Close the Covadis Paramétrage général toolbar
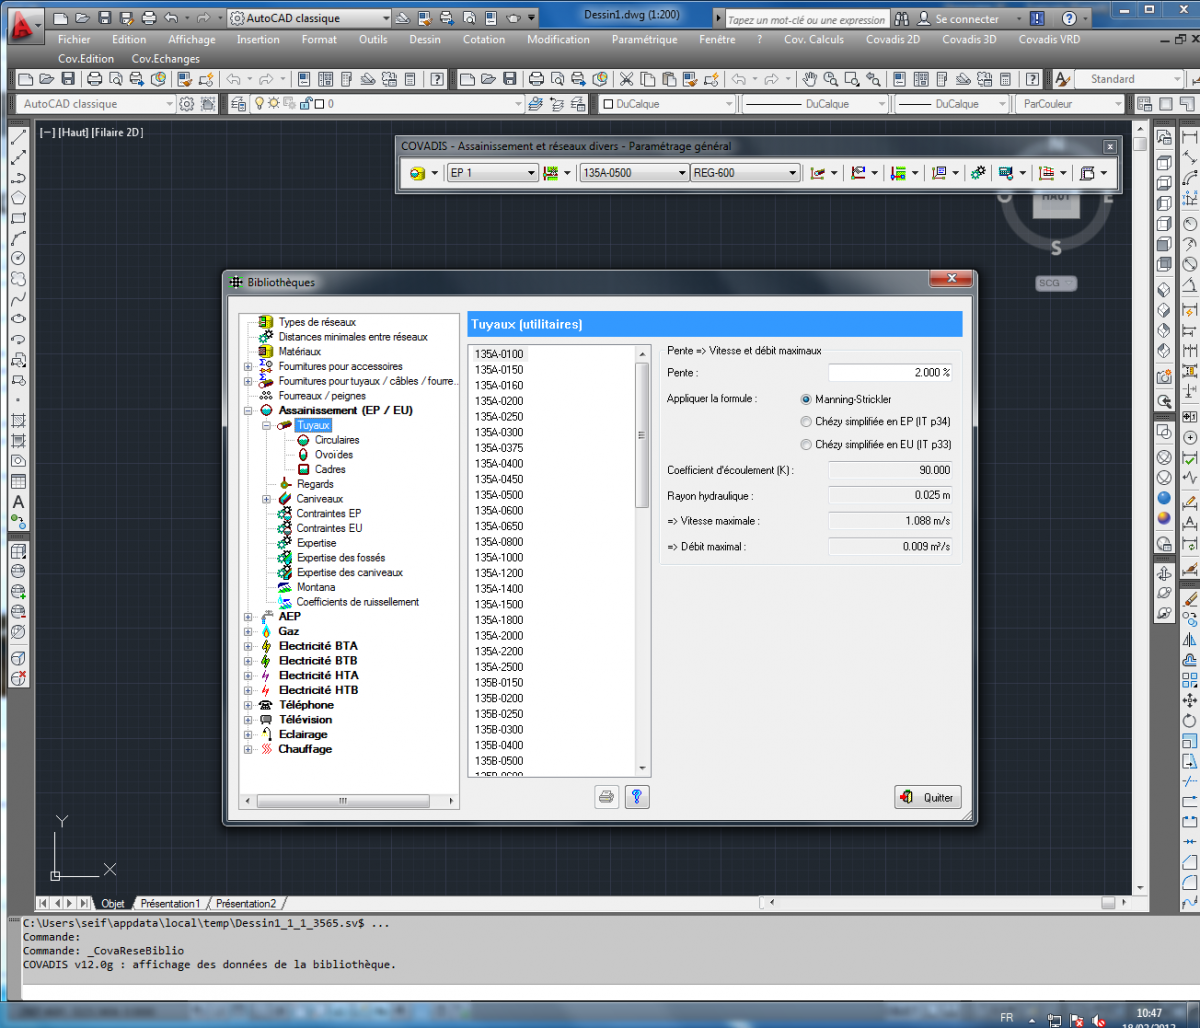This screenshot has width=1200, height=1028. tap(1110, 146)
